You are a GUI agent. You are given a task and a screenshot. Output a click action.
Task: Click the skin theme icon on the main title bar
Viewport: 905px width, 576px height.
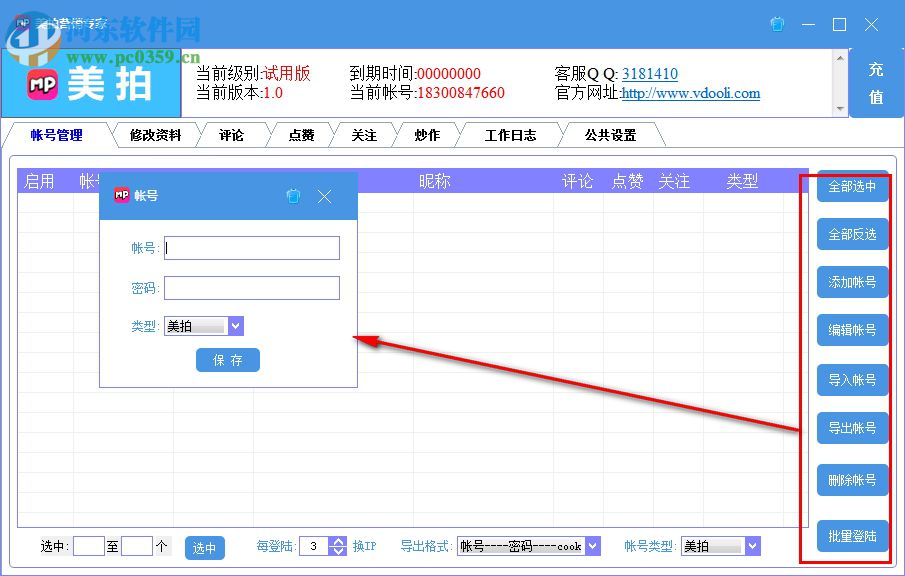(777, 24)
